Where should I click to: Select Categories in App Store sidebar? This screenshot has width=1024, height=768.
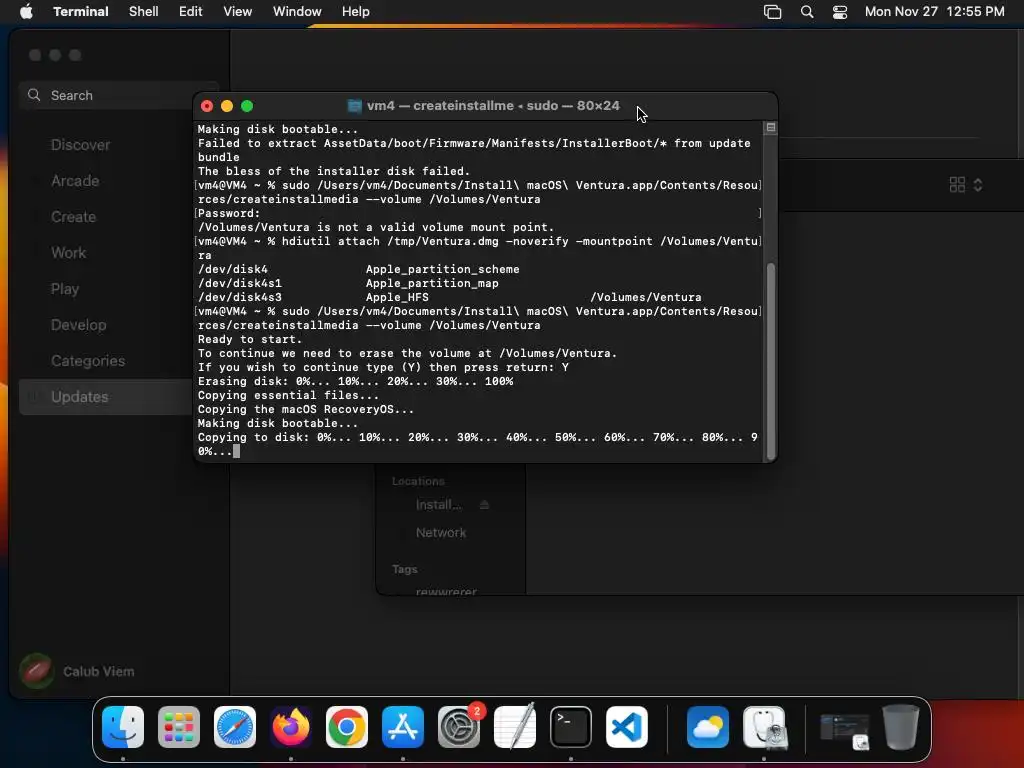coord(88,360)
